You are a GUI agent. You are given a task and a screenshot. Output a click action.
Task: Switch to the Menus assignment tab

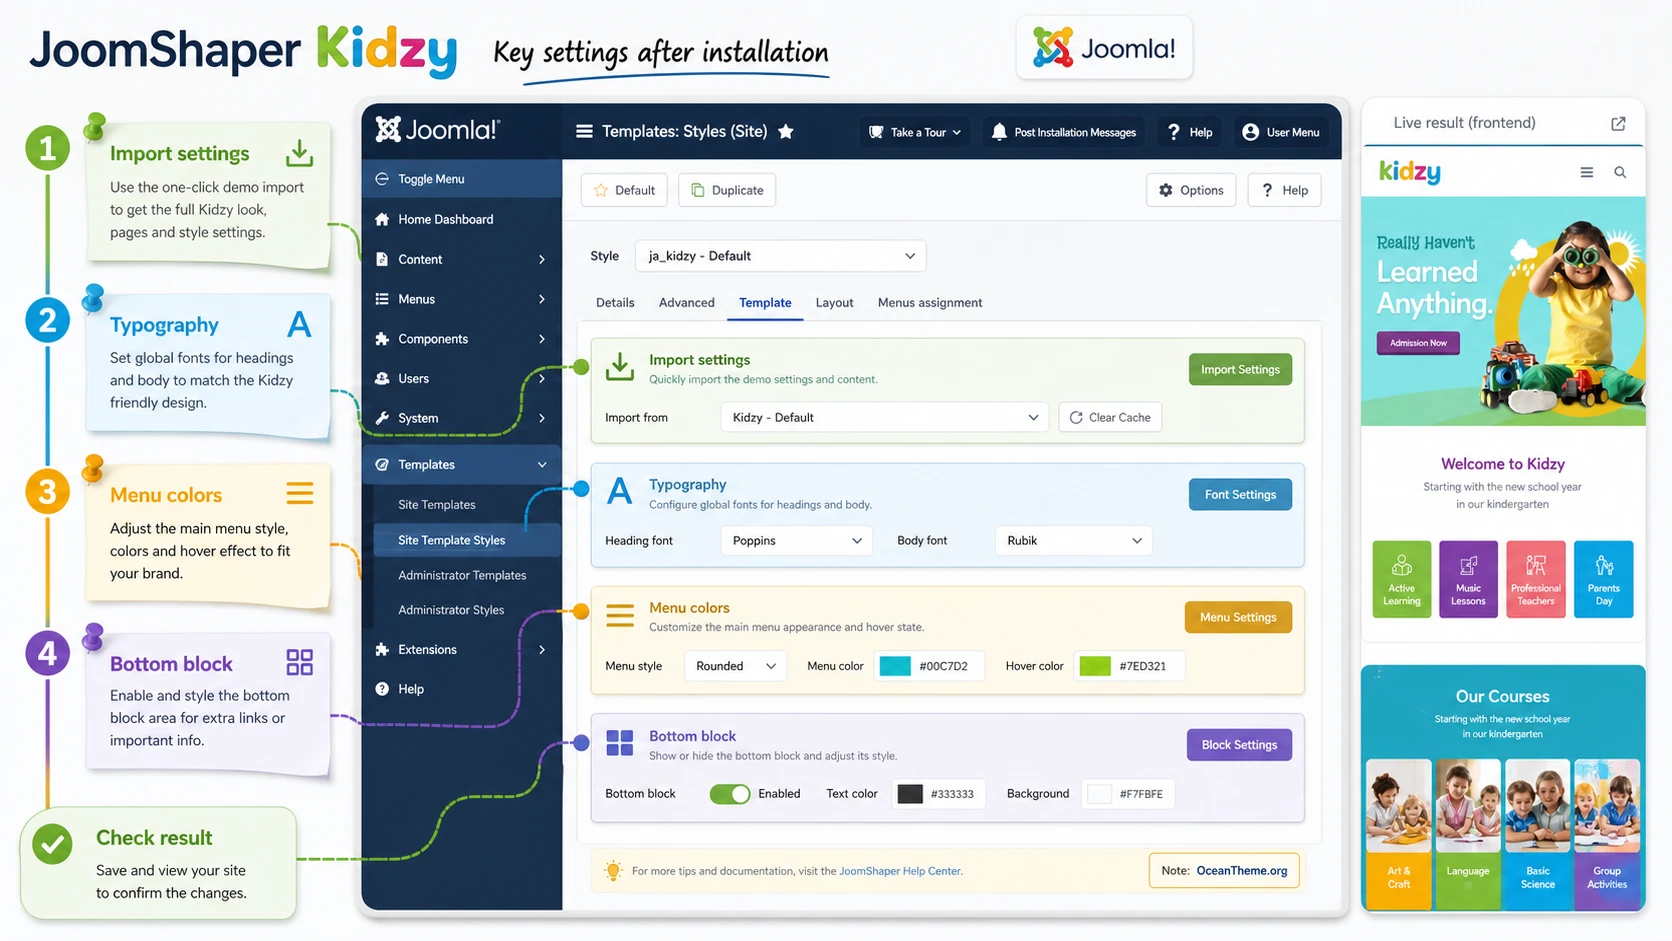(x=930, y=303)
